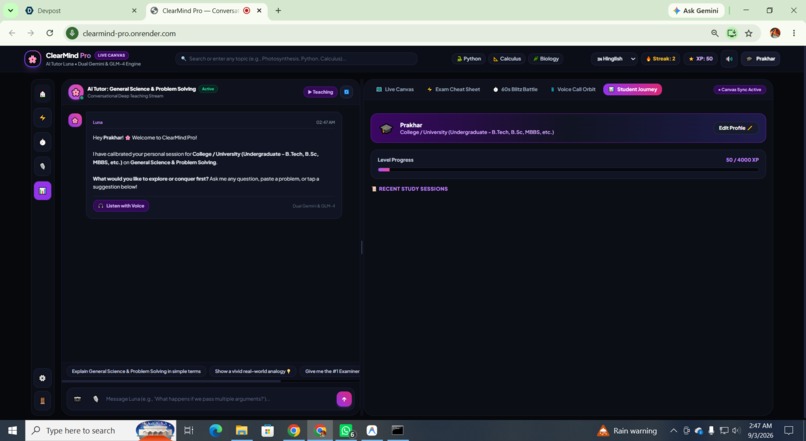This screenshot has width=806, height=441.
Task: Select the Student Journey tab
Action: [632, 89]
